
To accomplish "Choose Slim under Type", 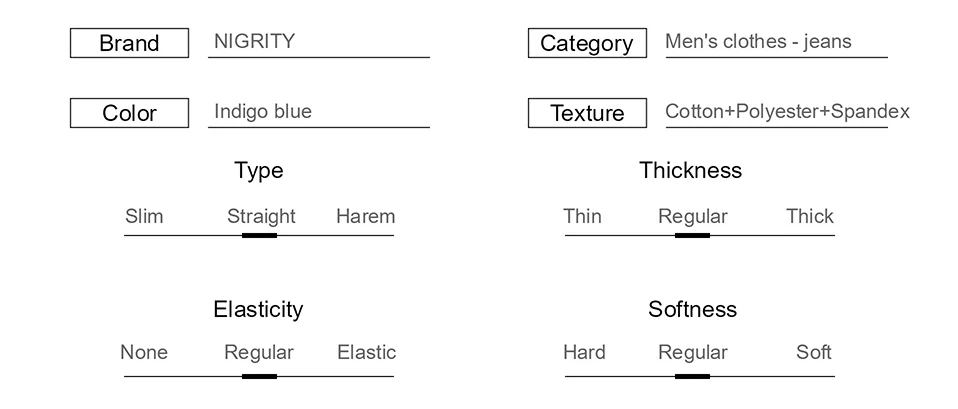I will (x=144, y=216).
